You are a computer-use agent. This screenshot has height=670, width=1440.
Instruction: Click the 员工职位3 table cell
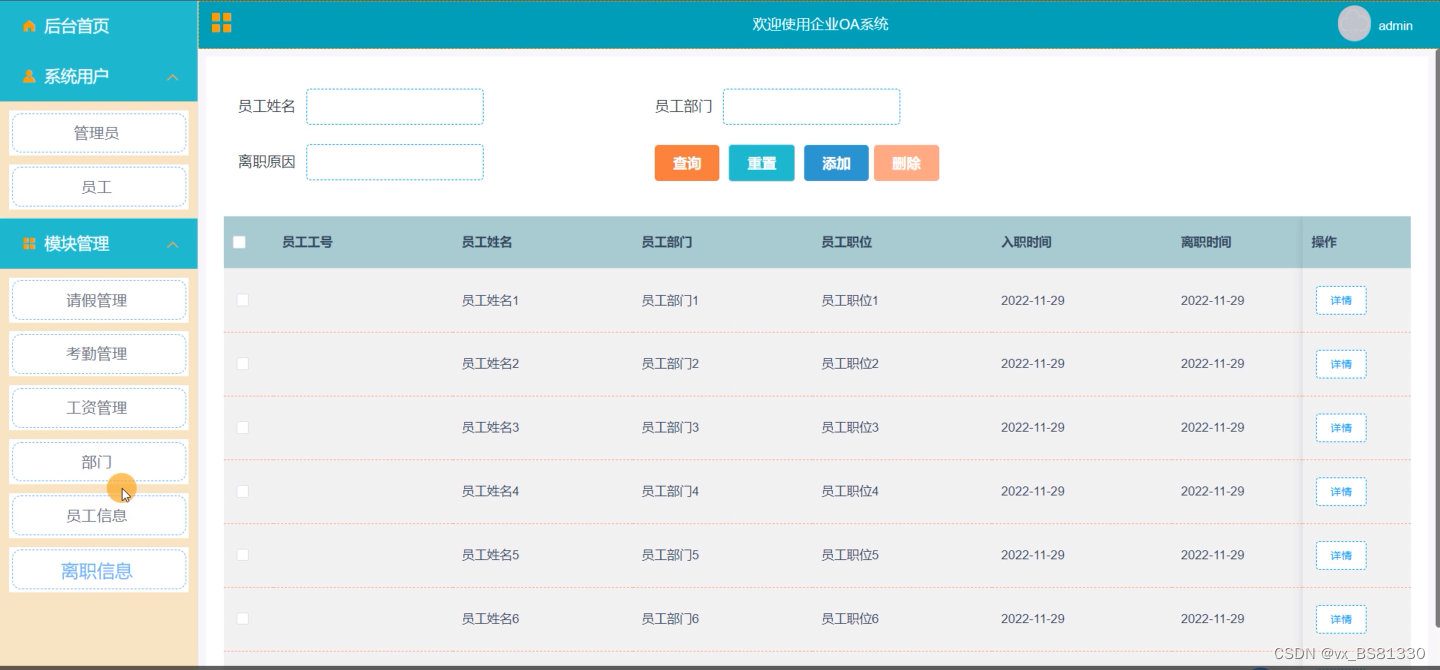coord(850,428)
